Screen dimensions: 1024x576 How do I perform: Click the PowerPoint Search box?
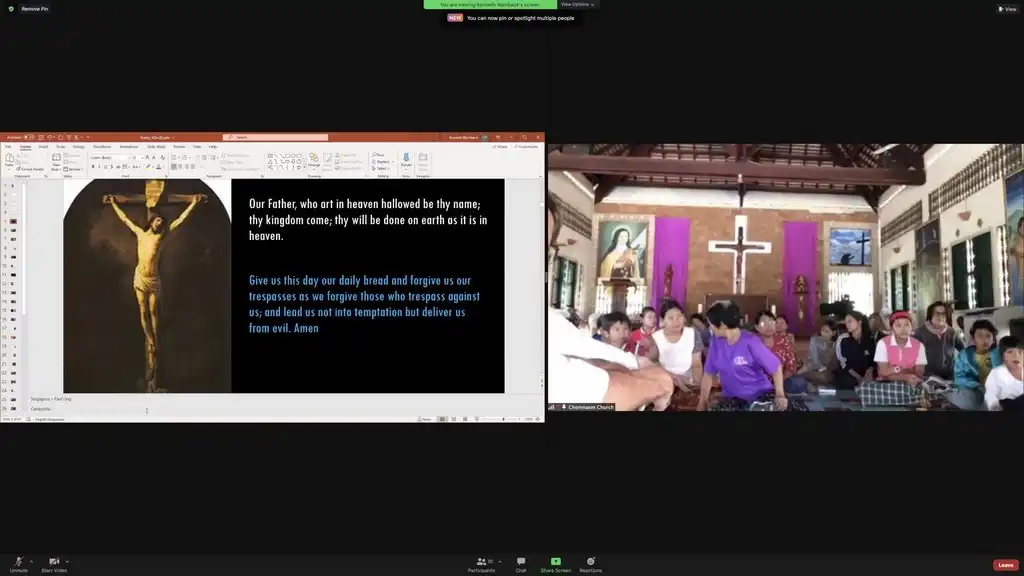coord(276,138)
